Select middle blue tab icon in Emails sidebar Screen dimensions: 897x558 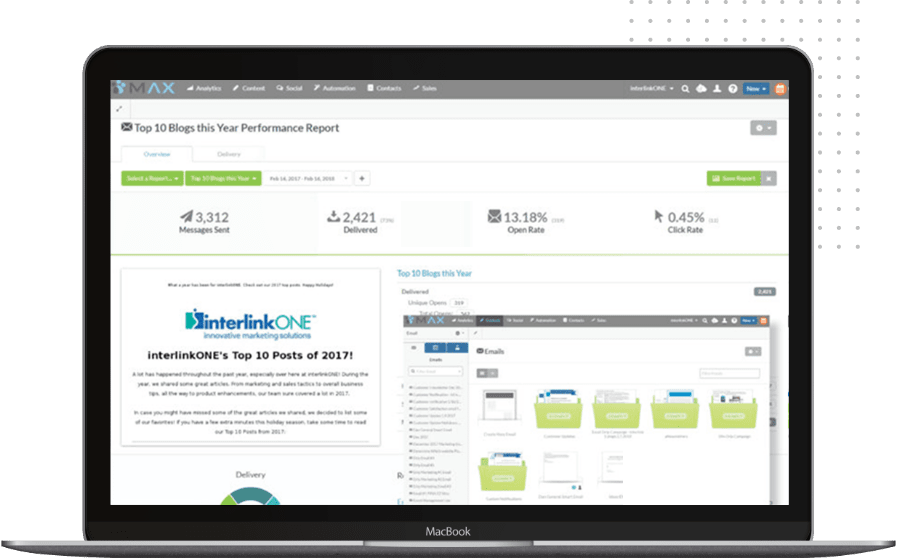click(x=435, y=348)
